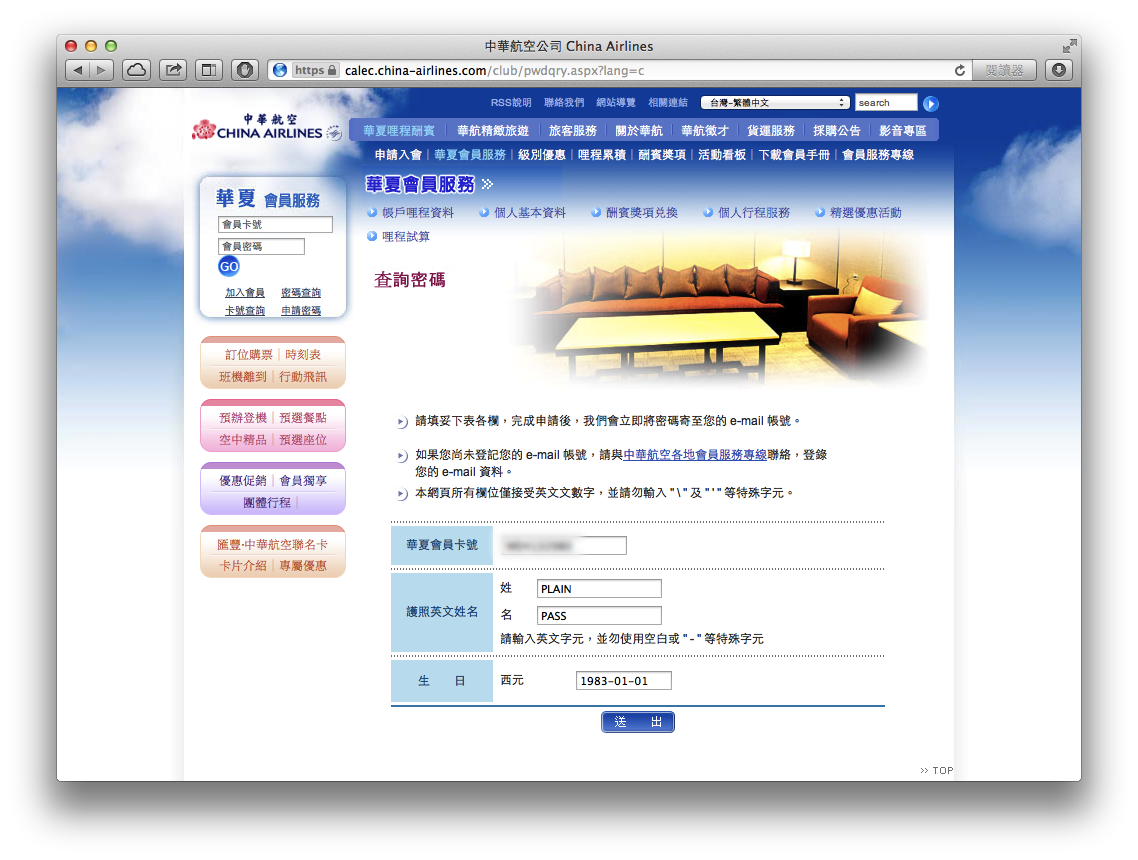This screenshot has height=860, width=1138.
Task: Click the blue search go arrow icon
Action: (930, 104)
